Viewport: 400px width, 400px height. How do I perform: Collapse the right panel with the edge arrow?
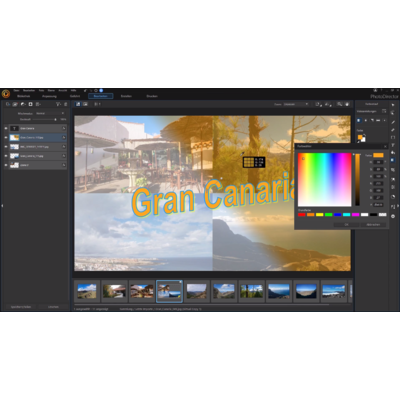coord(398,206)
